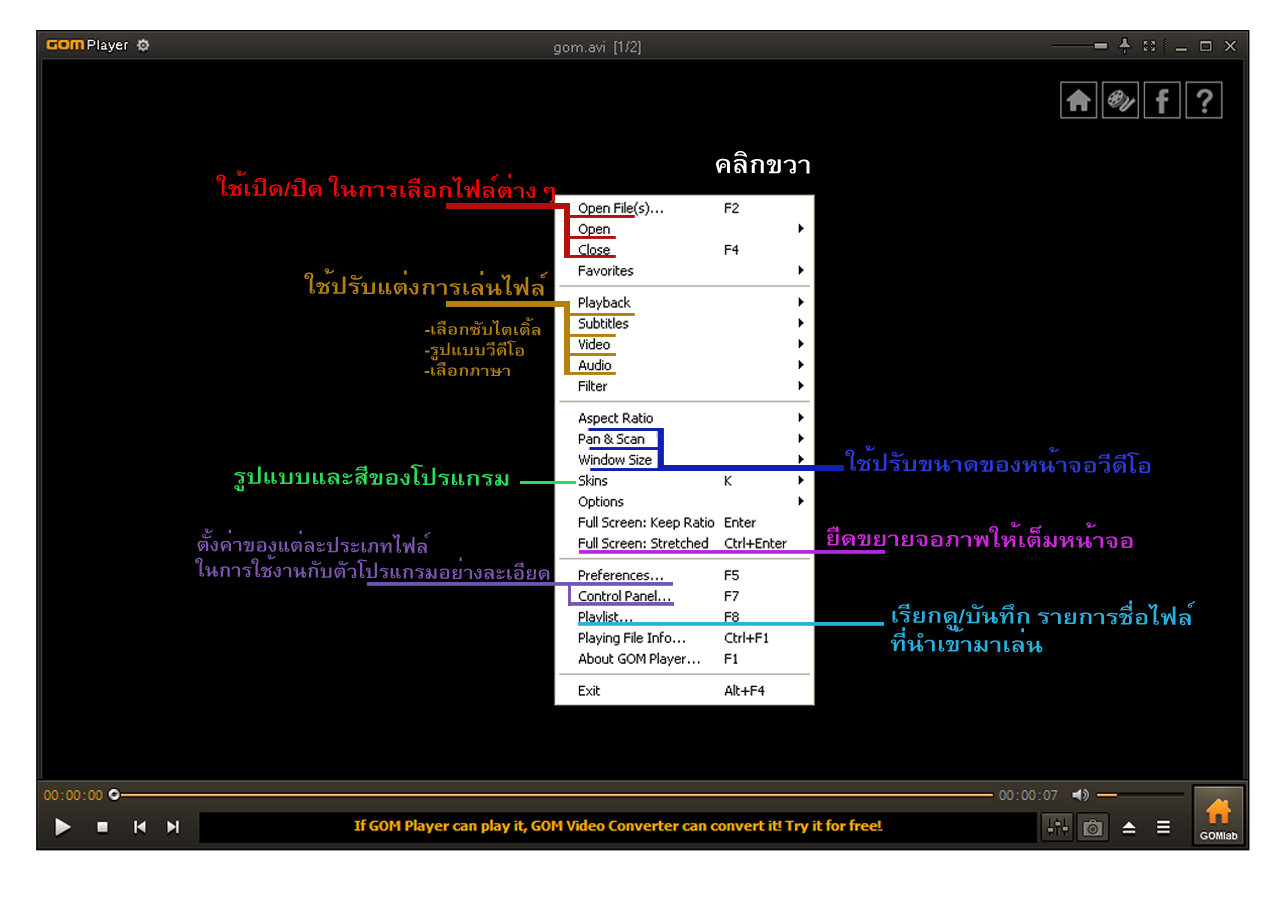Open the control panel equalizer icon

point(1057,827)
